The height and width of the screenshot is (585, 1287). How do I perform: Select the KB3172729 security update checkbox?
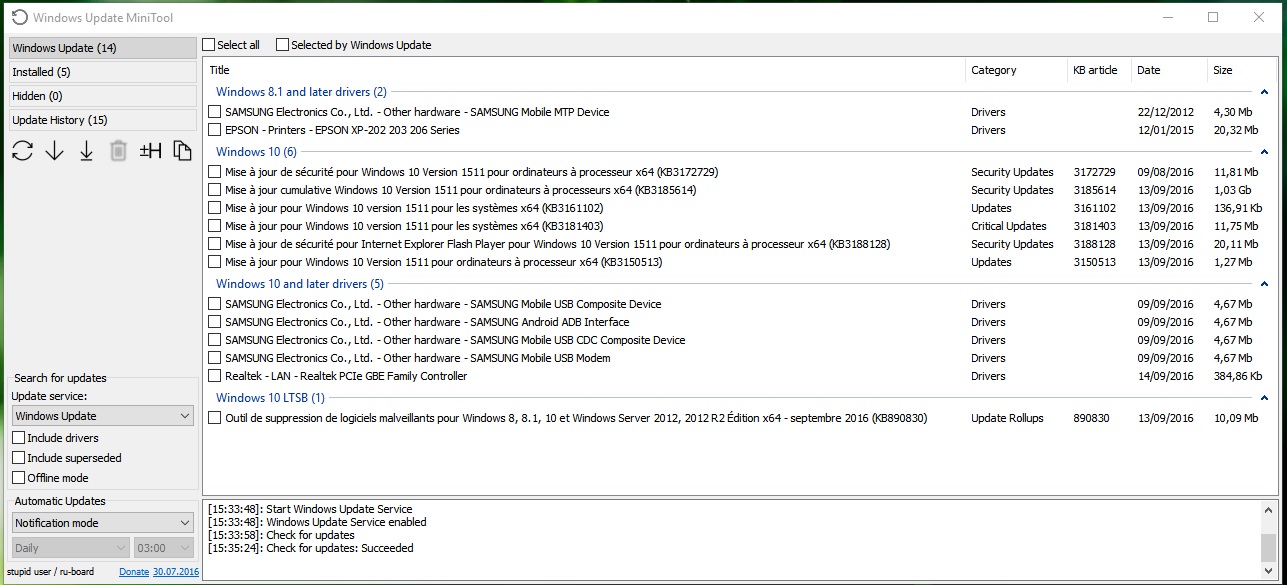pos(214,172)
